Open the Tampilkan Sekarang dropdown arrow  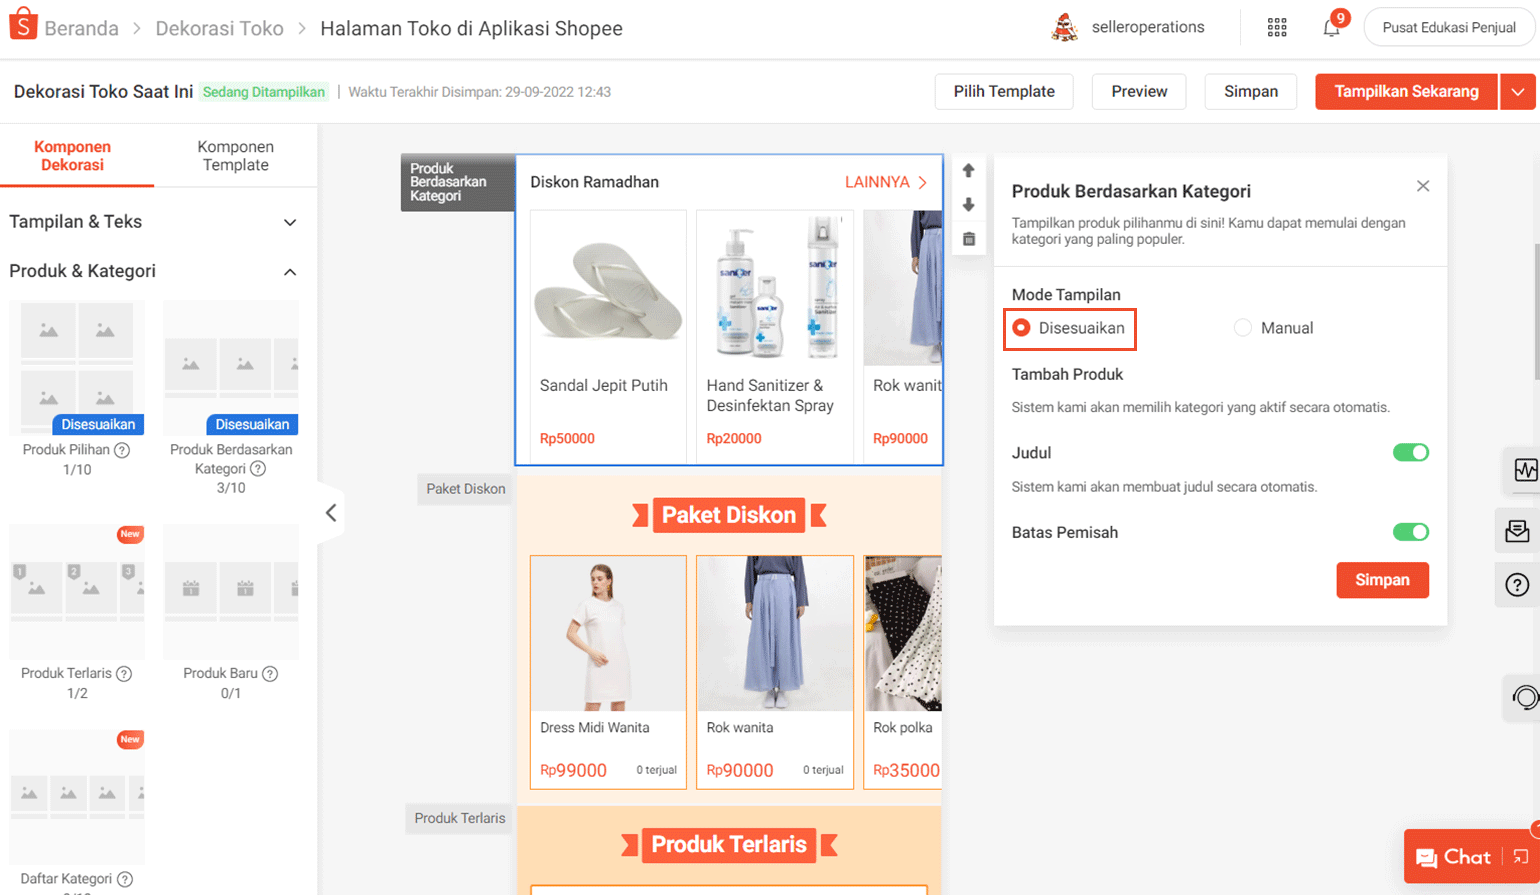(x=1518, y=91)
